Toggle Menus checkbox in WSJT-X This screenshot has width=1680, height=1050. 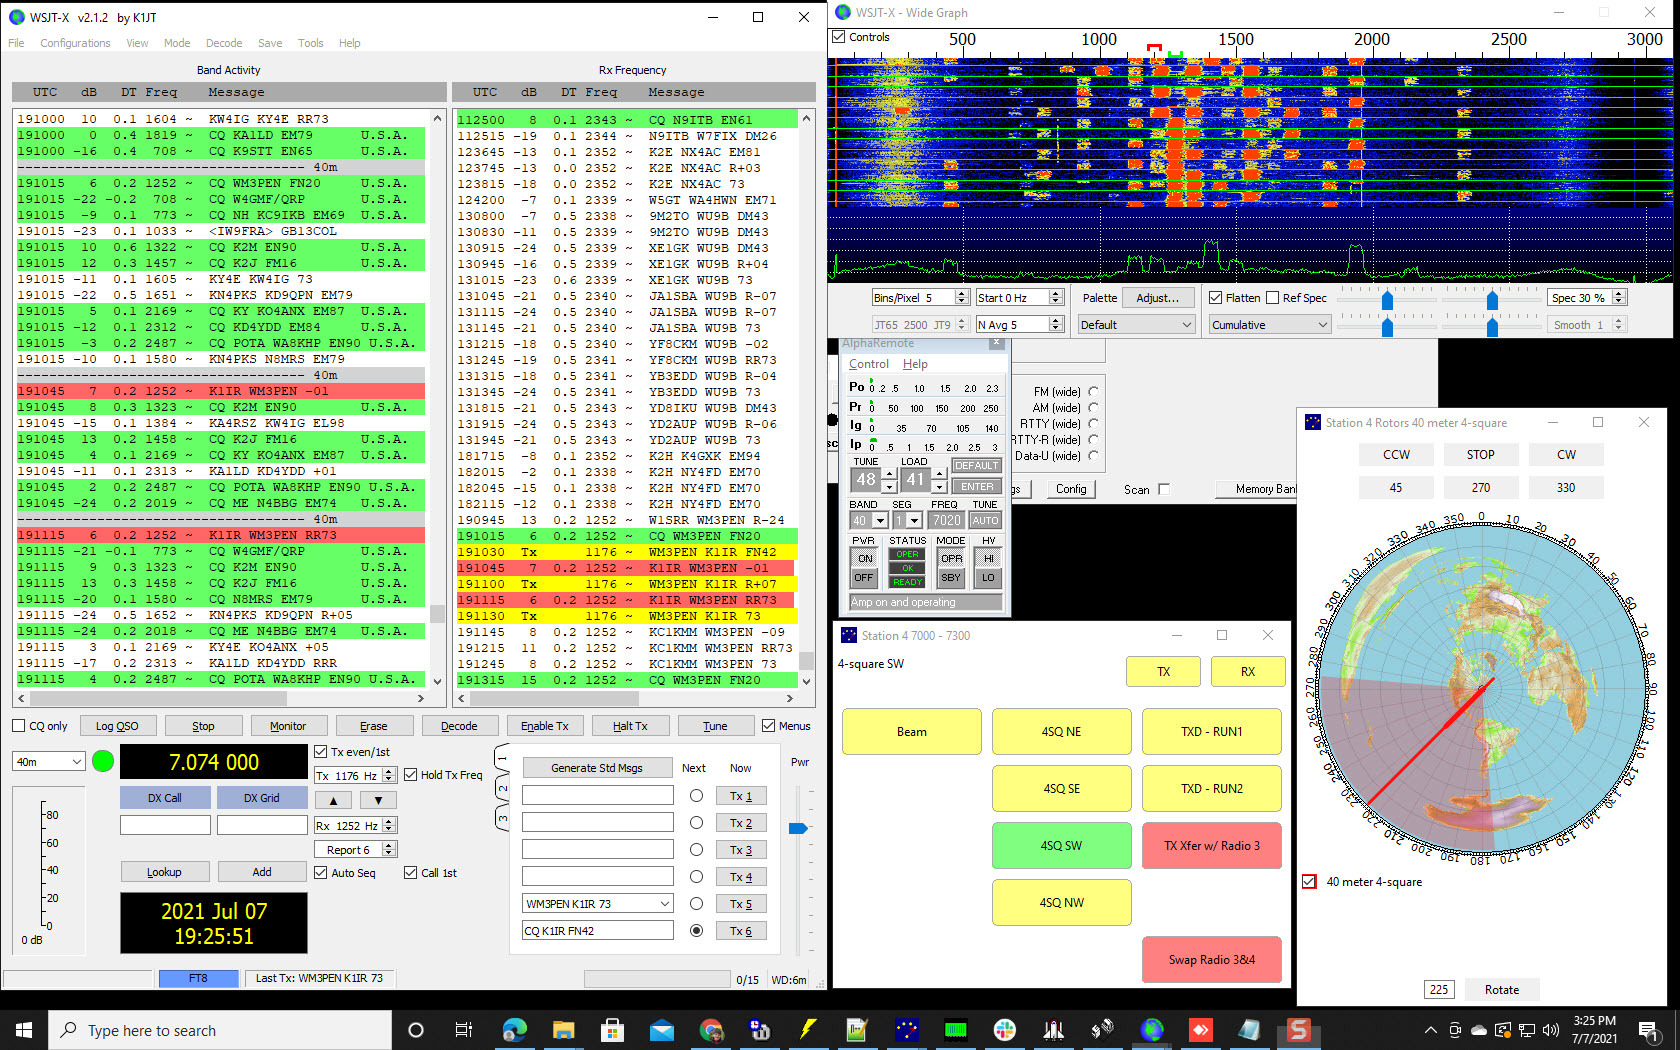769,726
